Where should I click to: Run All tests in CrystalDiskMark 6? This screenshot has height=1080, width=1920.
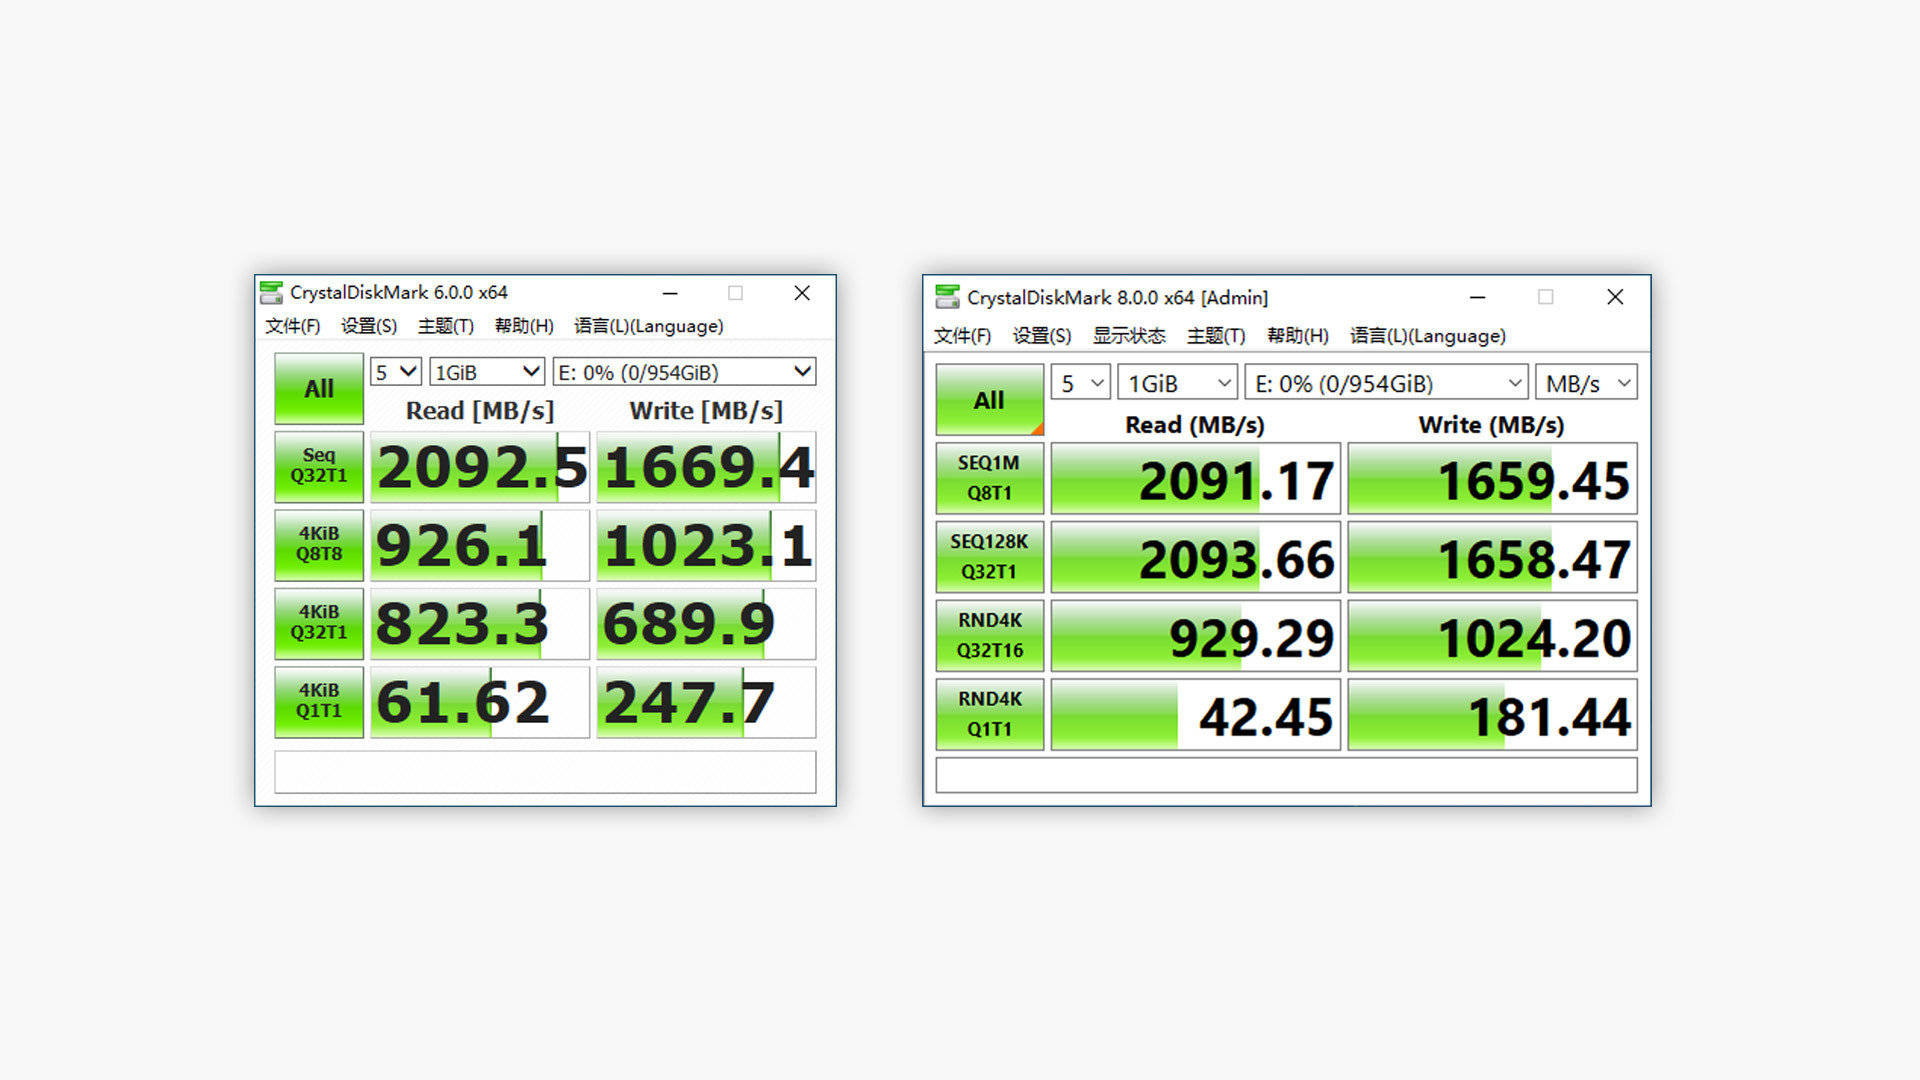[x=318, y=389]
